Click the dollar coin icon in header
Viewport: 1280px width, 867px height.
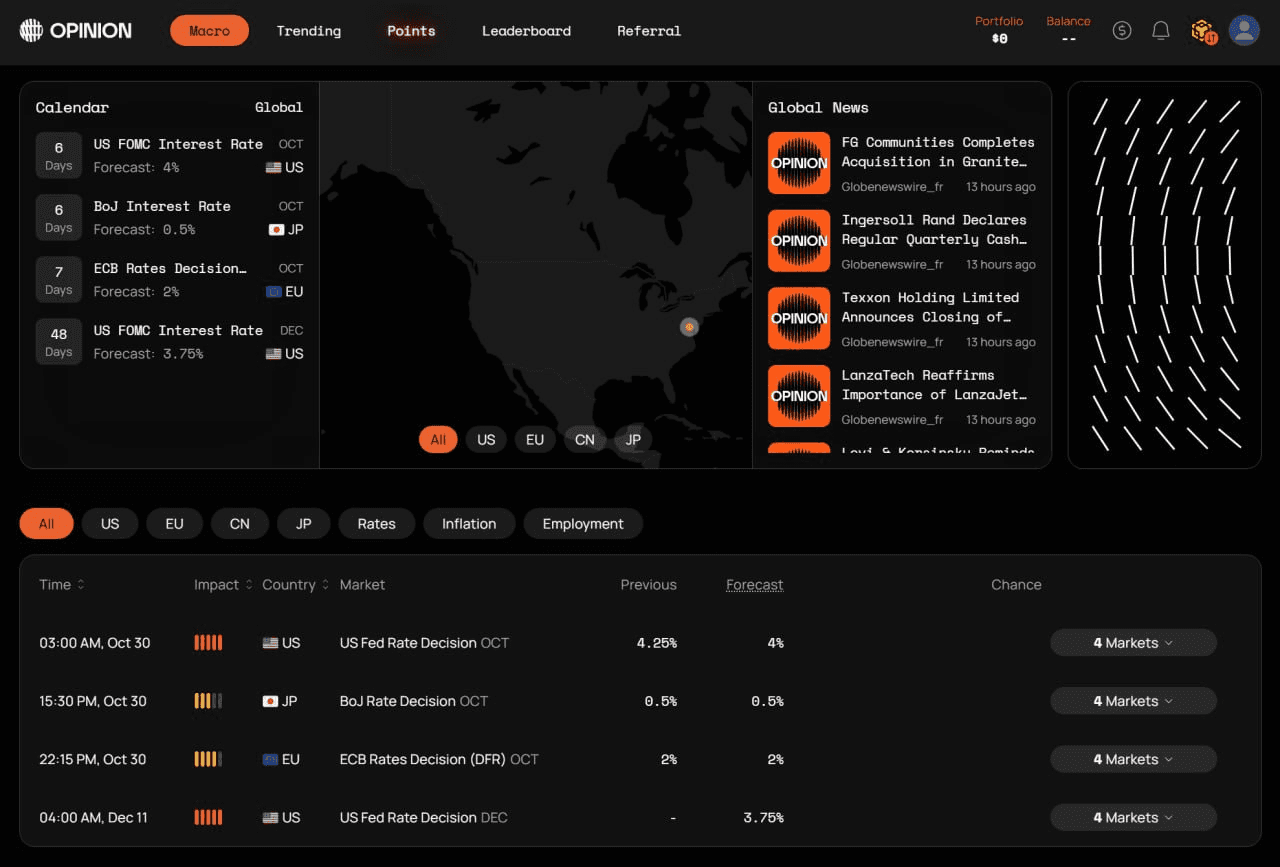[1121, 31]
